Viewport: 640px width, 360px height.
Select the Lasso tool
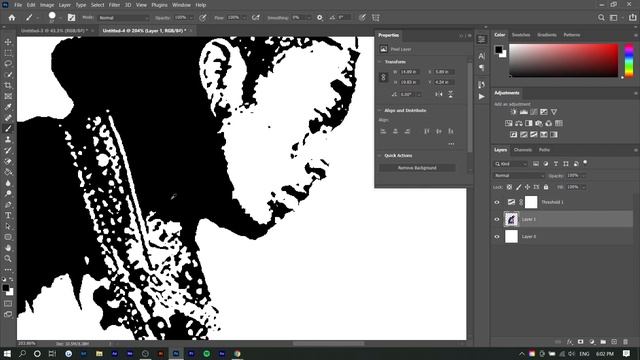[x=8, y=64]
